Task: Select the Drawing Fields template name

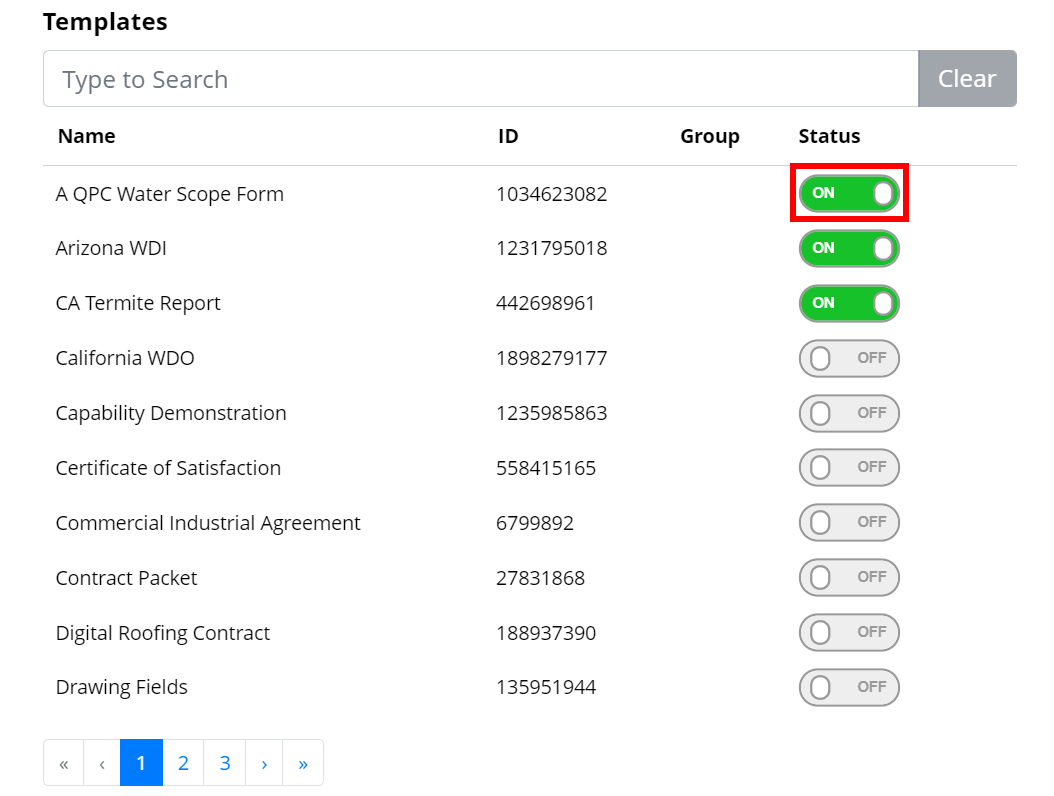Action: tap(122, 688)
